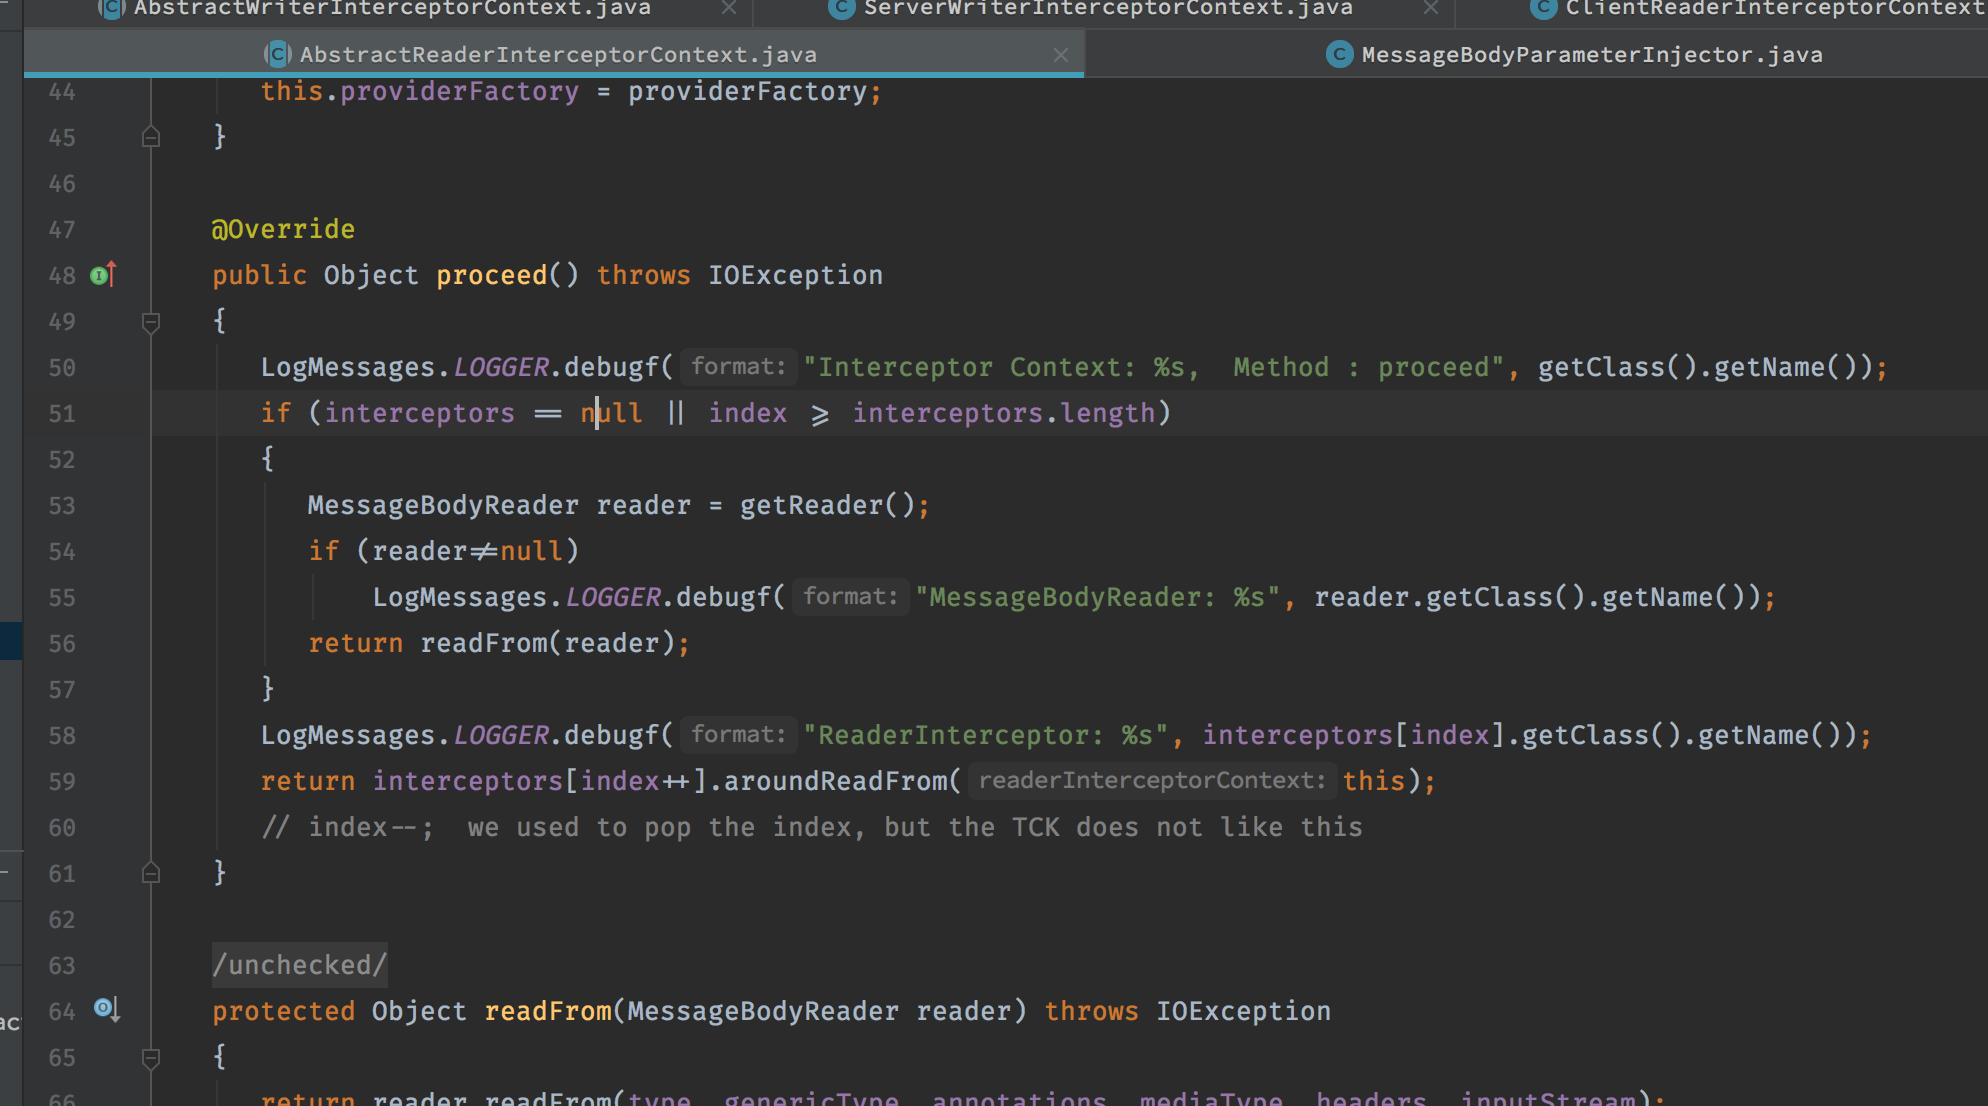Click the readerInterceptorContext parameter hint

(1152, 781)
